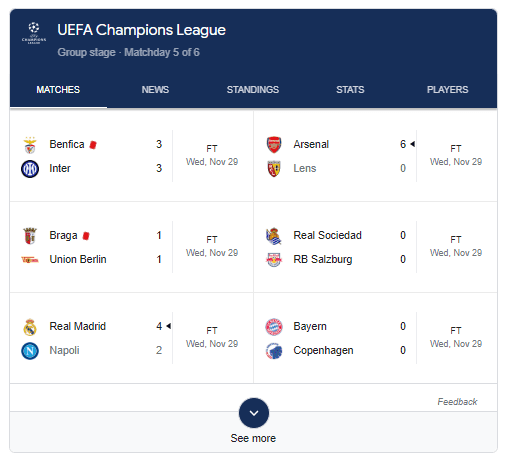Click the Bayern club crest
The width and height of the screenshot is (506, 459).
[274, 327]
